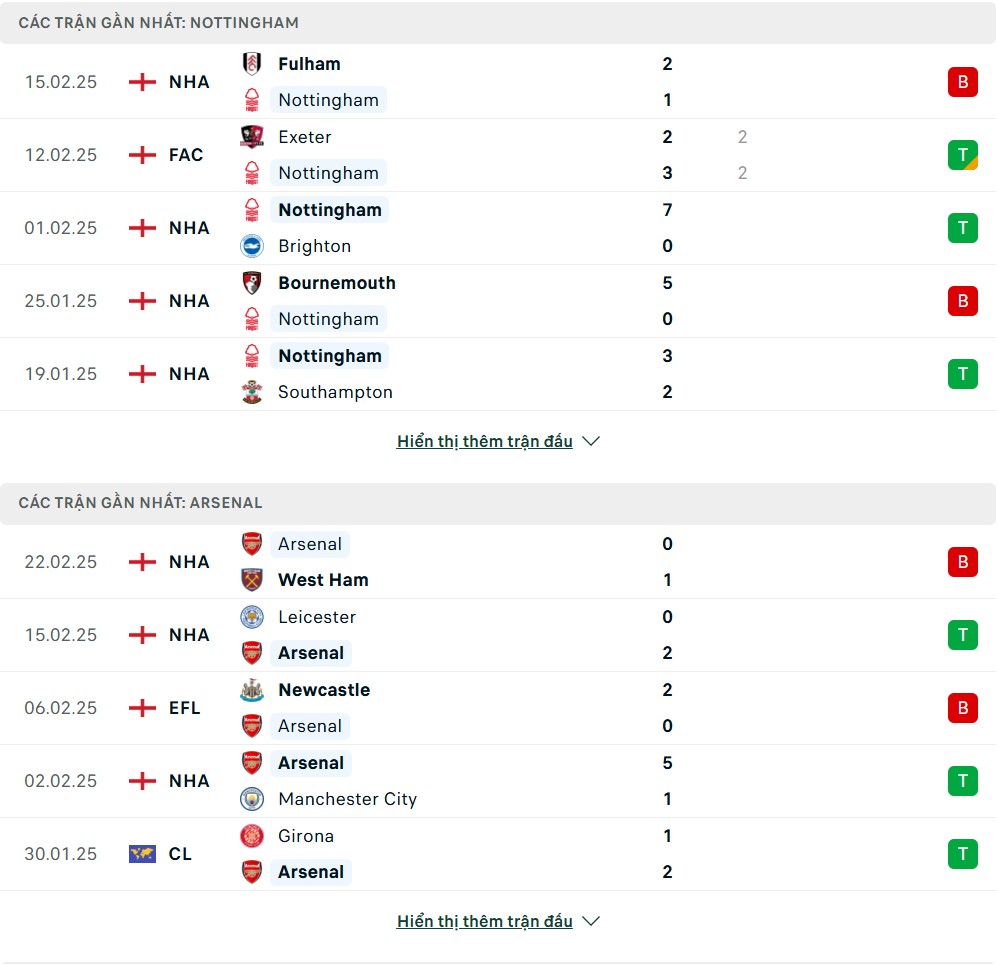The width and height of the screenshot is (997, 964).
Task: Click the green T badge for Exeter match
Action: [962, 155]
